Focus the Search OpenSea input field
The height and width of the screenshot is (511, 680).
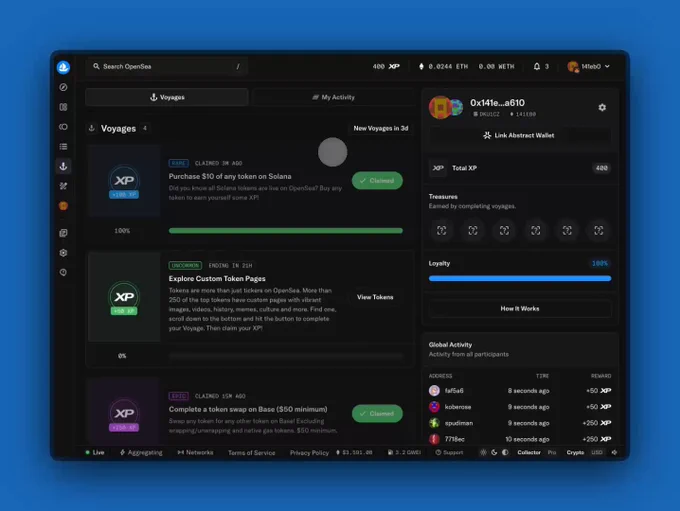coord(167,66)
